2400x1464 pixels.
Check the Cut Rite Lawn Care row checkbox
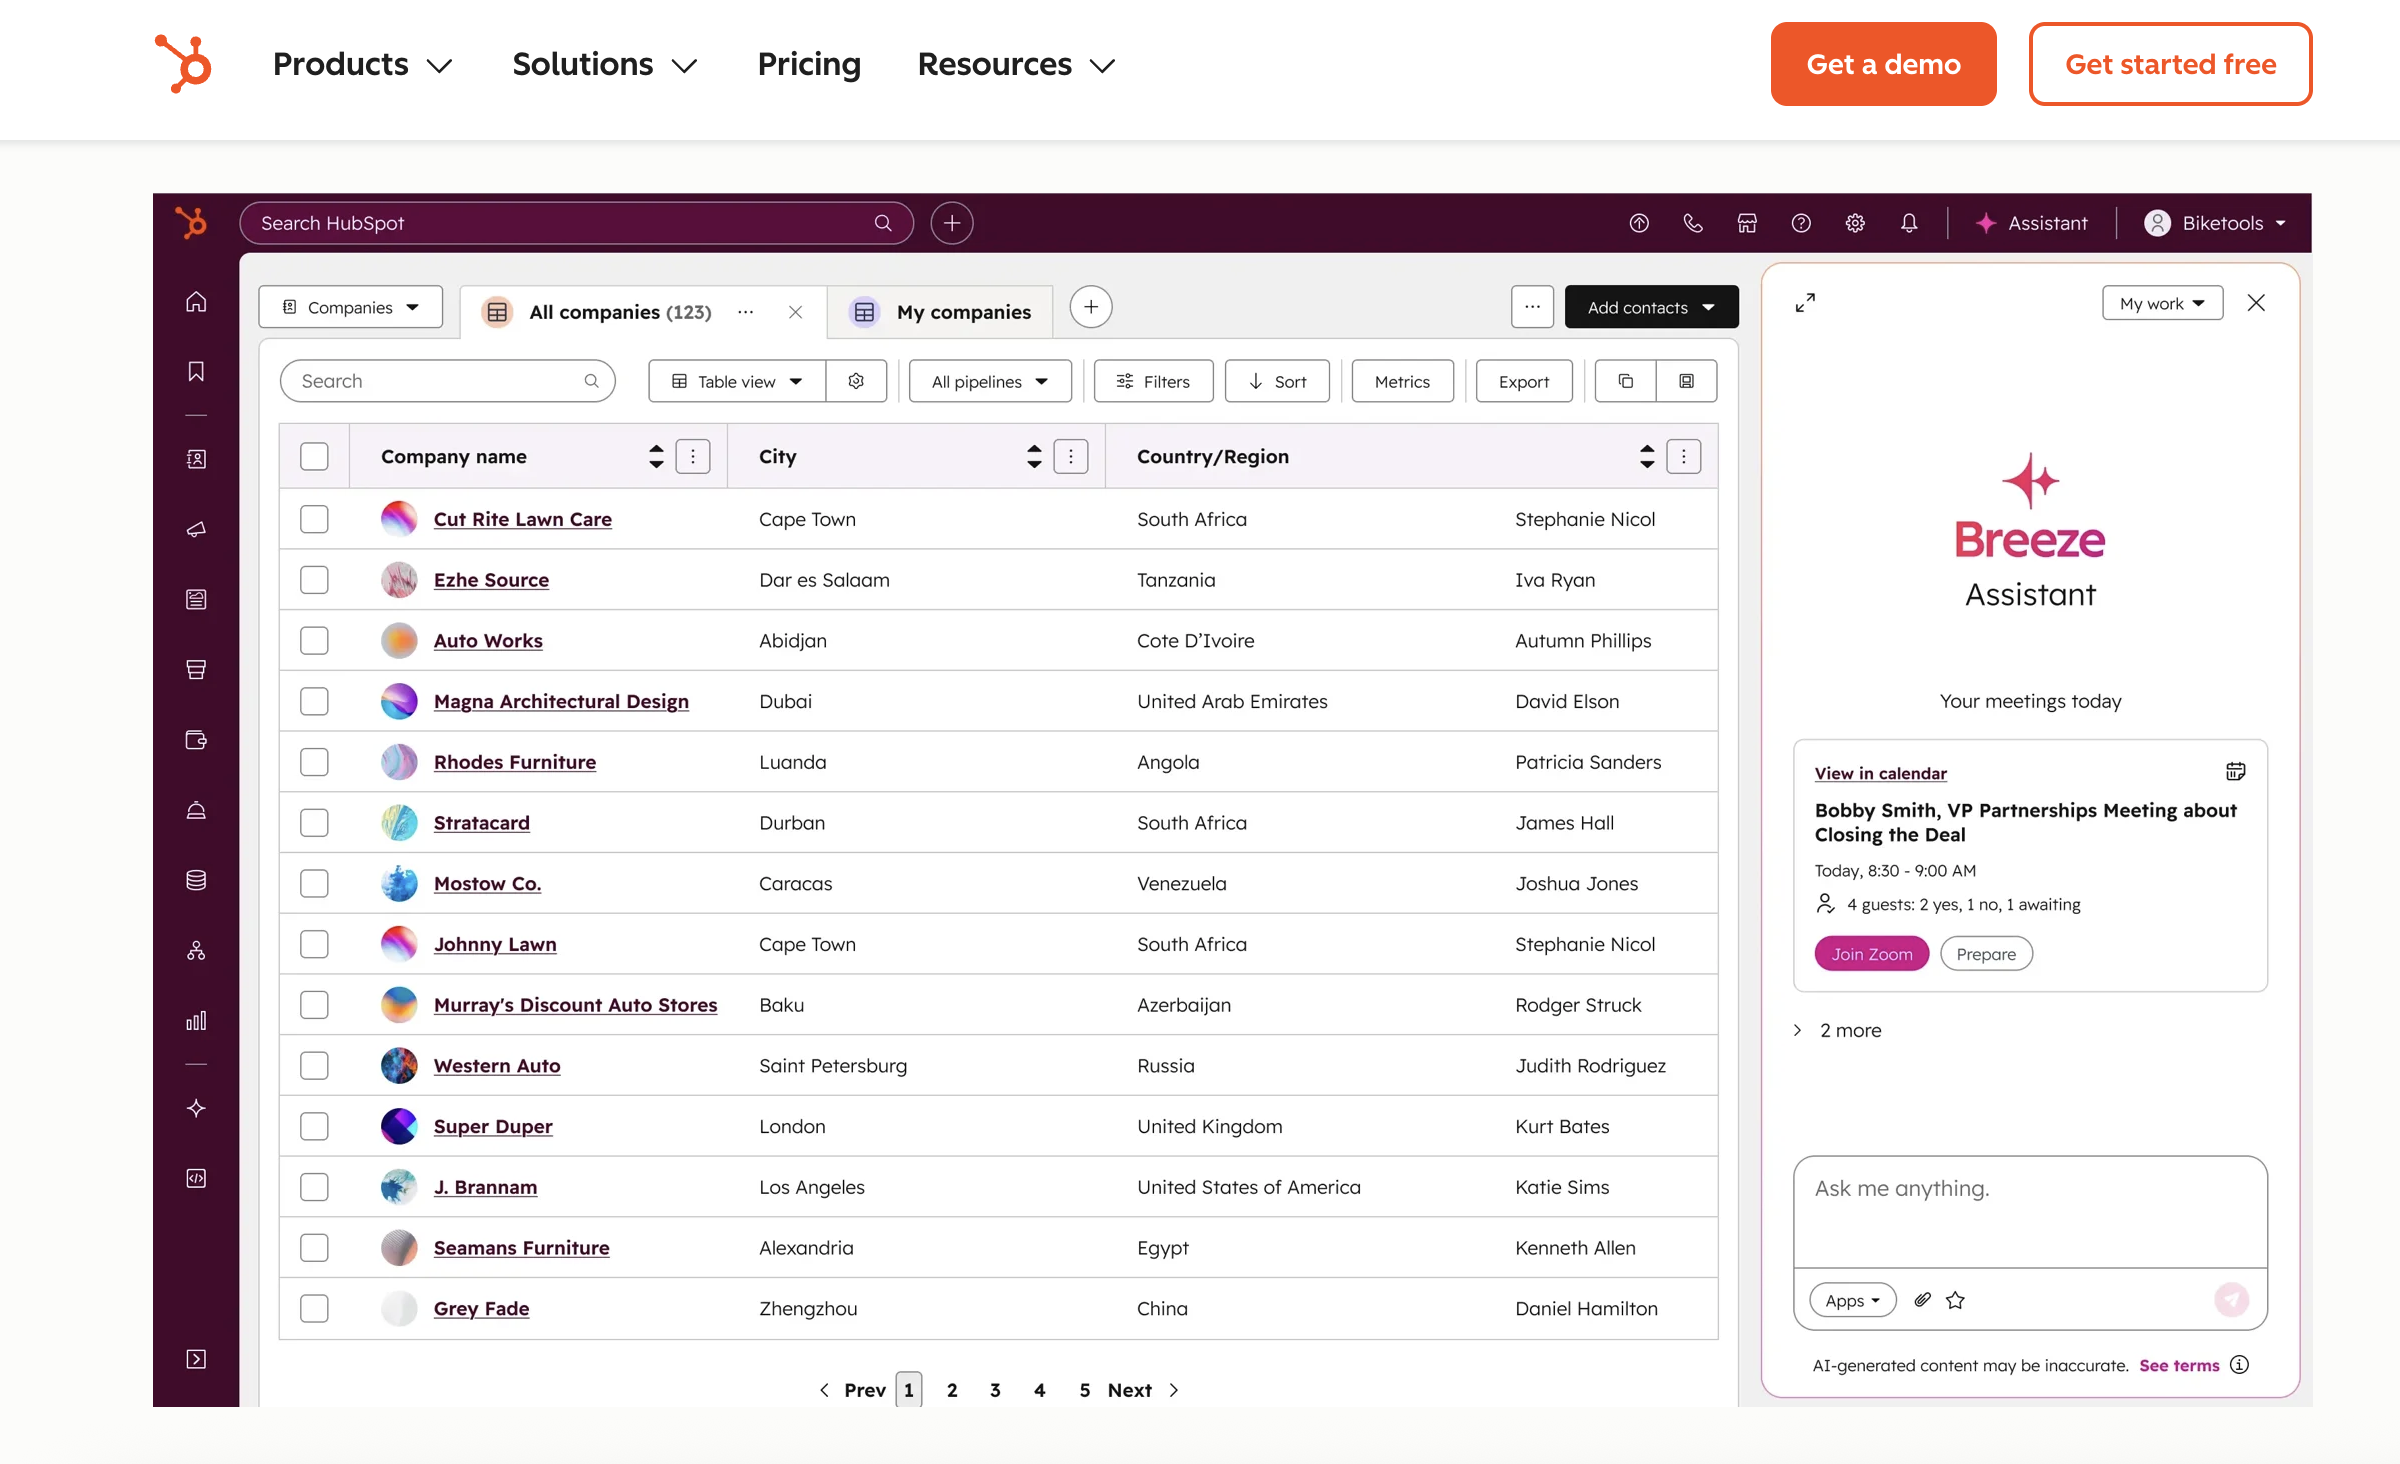pyautogui.click(x=314, y=519)
